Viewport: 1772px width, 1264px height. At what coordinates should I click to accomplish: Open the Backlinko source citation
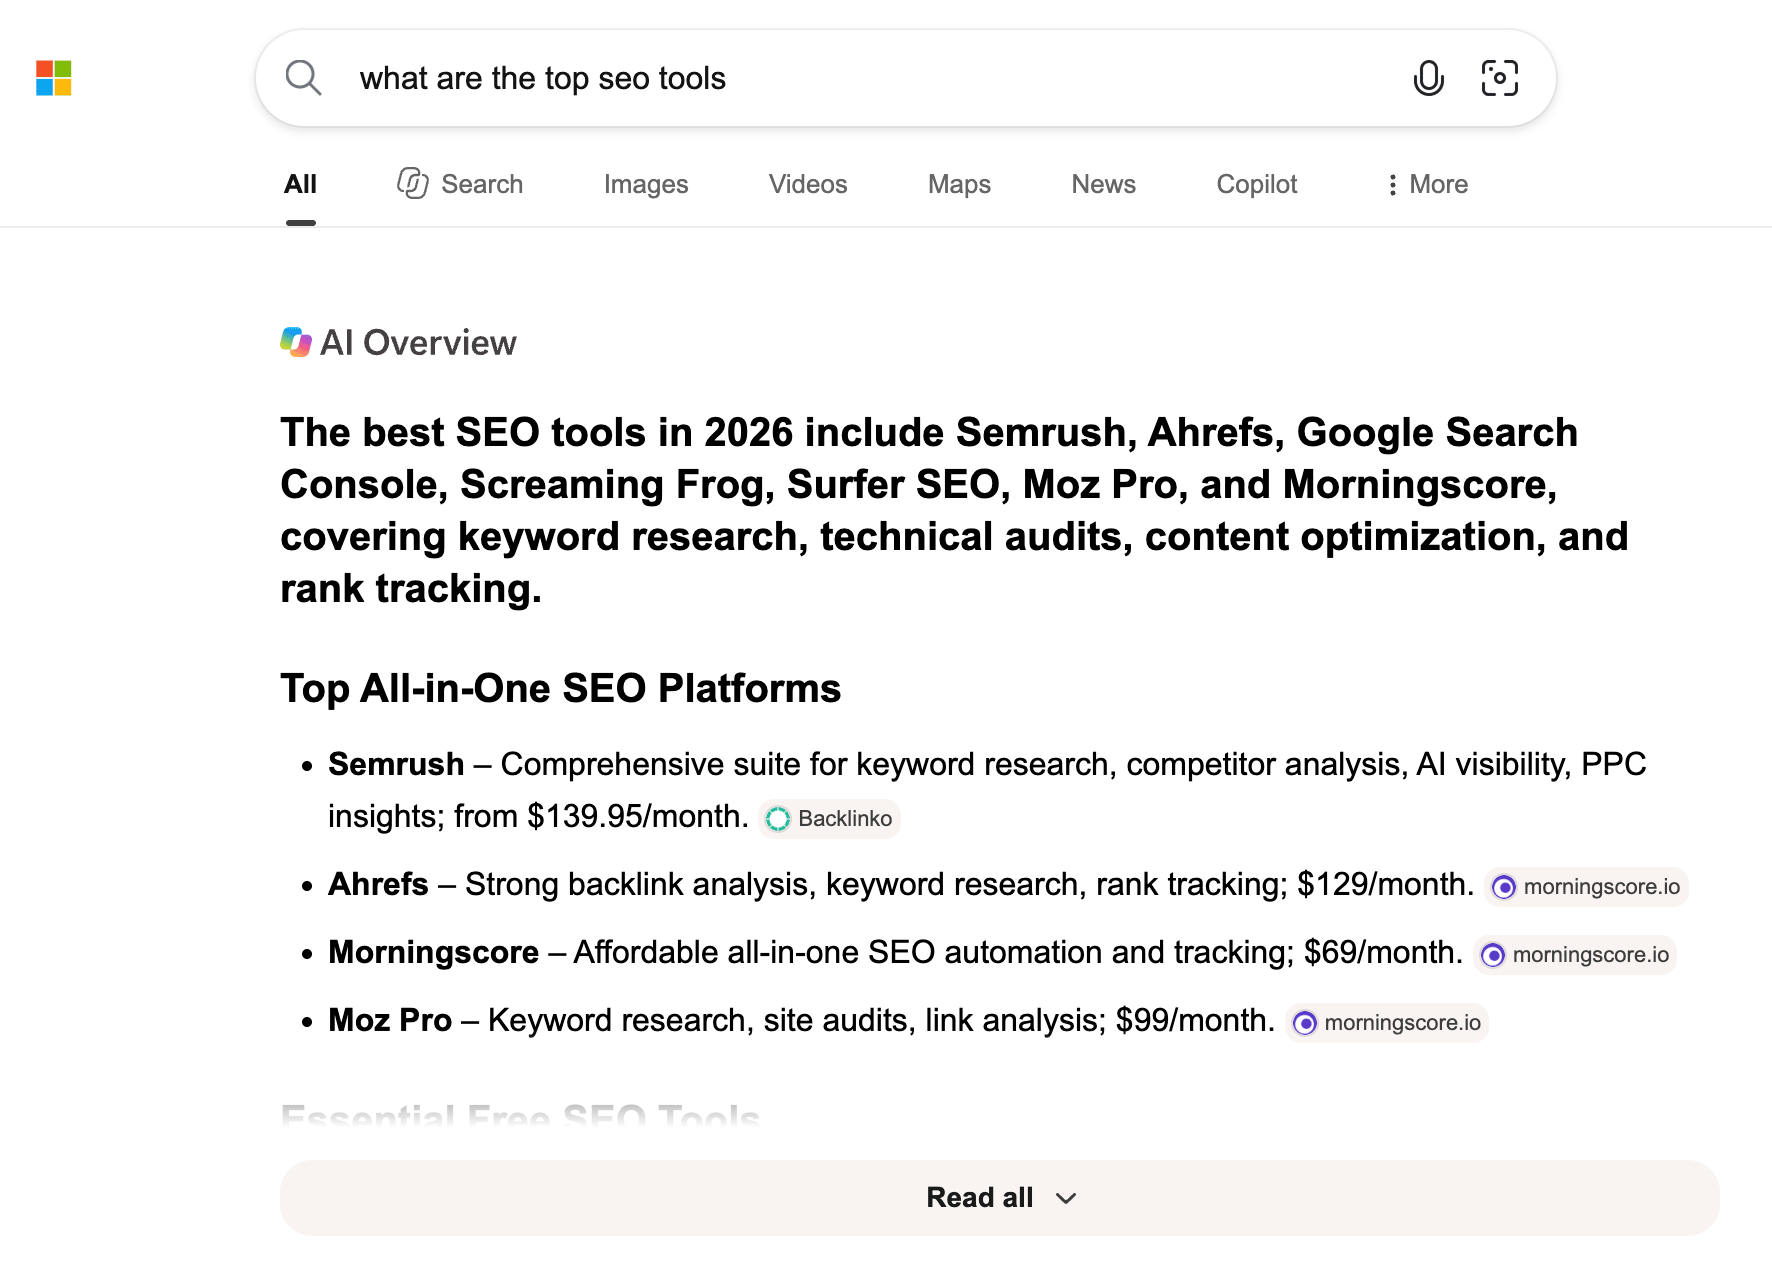click(x=830, y=819)
